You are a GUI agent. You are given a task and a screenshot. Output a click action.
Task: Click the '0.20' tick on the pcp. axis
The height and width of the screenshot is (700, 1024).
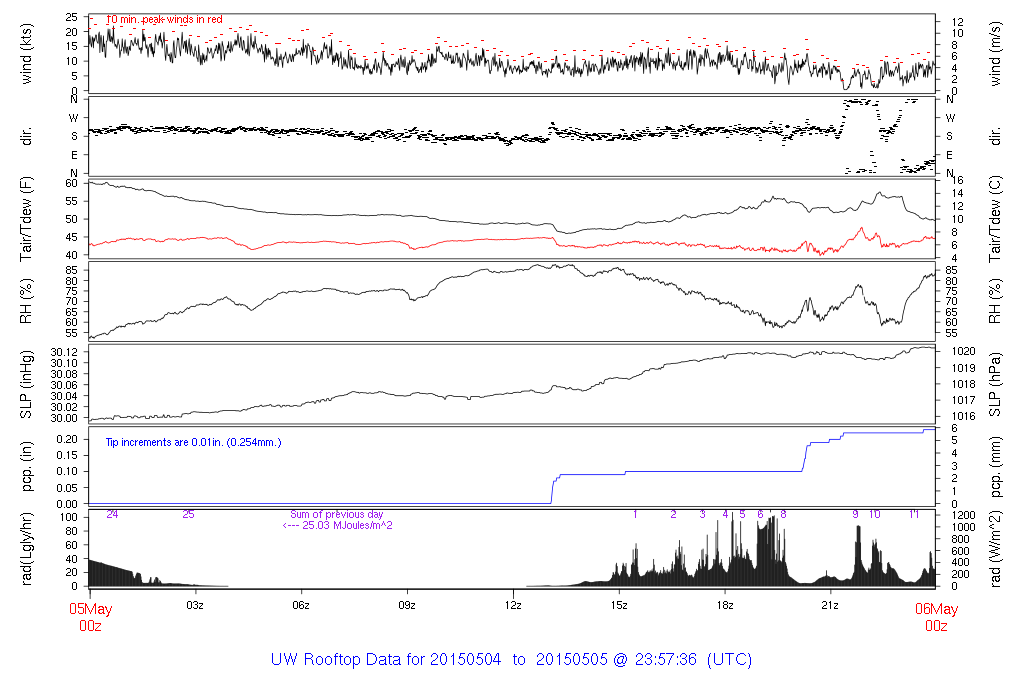[x=67, y=439]
